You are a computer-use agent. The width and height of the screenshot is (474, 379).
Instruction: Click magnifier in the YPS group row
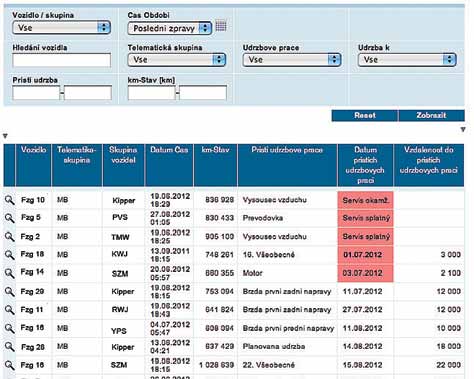[9, 328]
